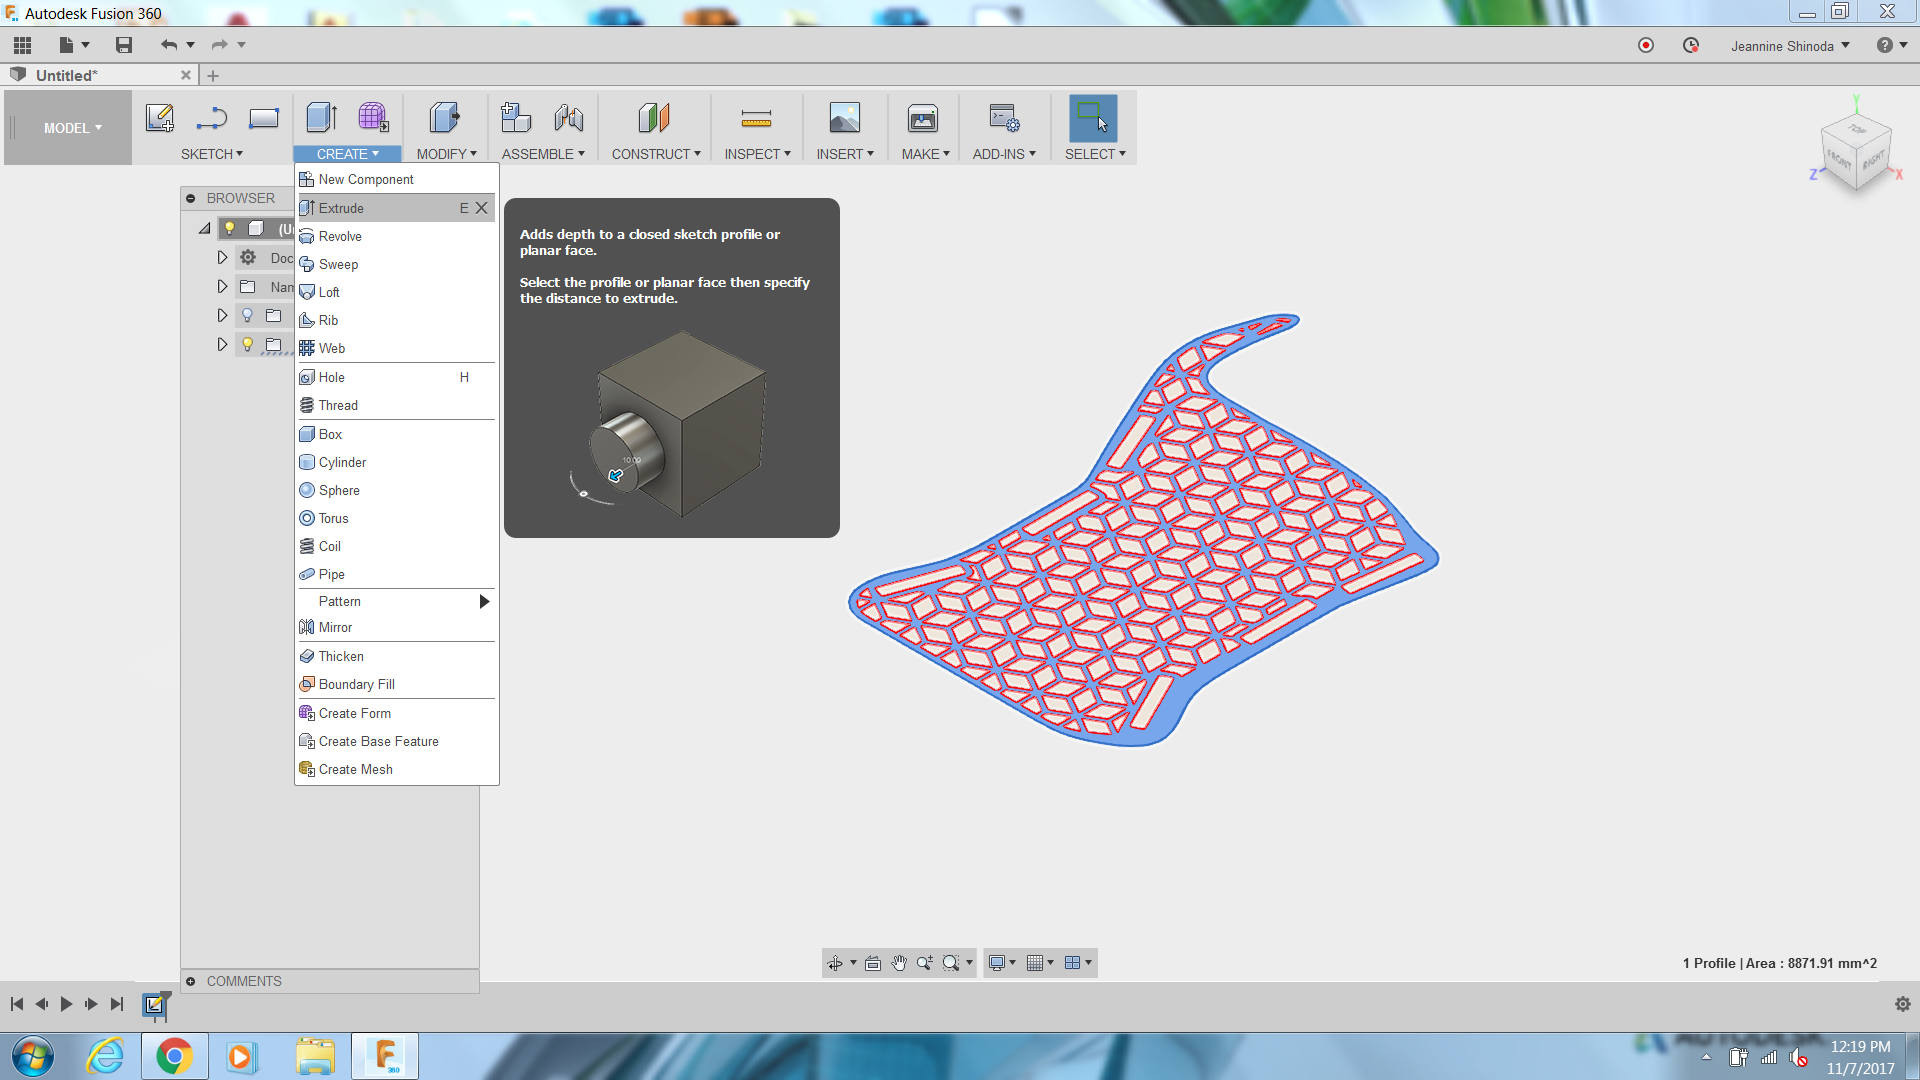Screen dimensions: 1920x1080
Task: Expand Named Views tree node
Action: click(222, 287)
